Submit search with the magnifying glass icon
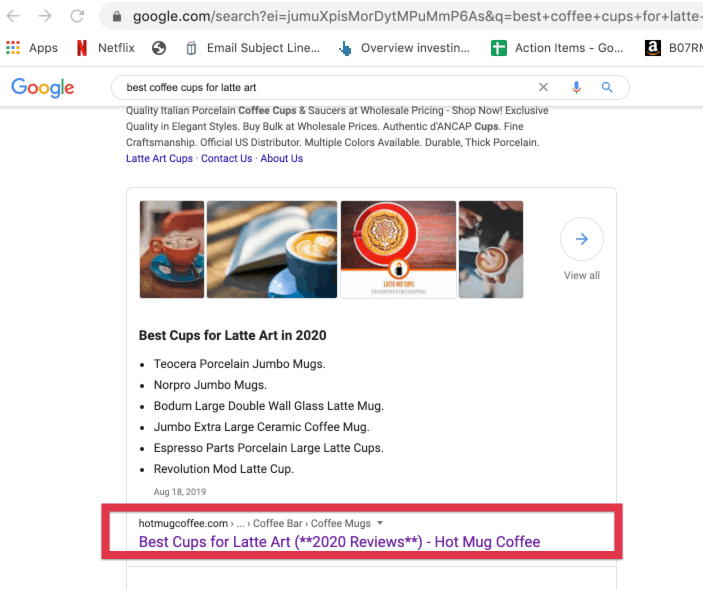This screenshot has width=703, height=590. click(607, 87)
